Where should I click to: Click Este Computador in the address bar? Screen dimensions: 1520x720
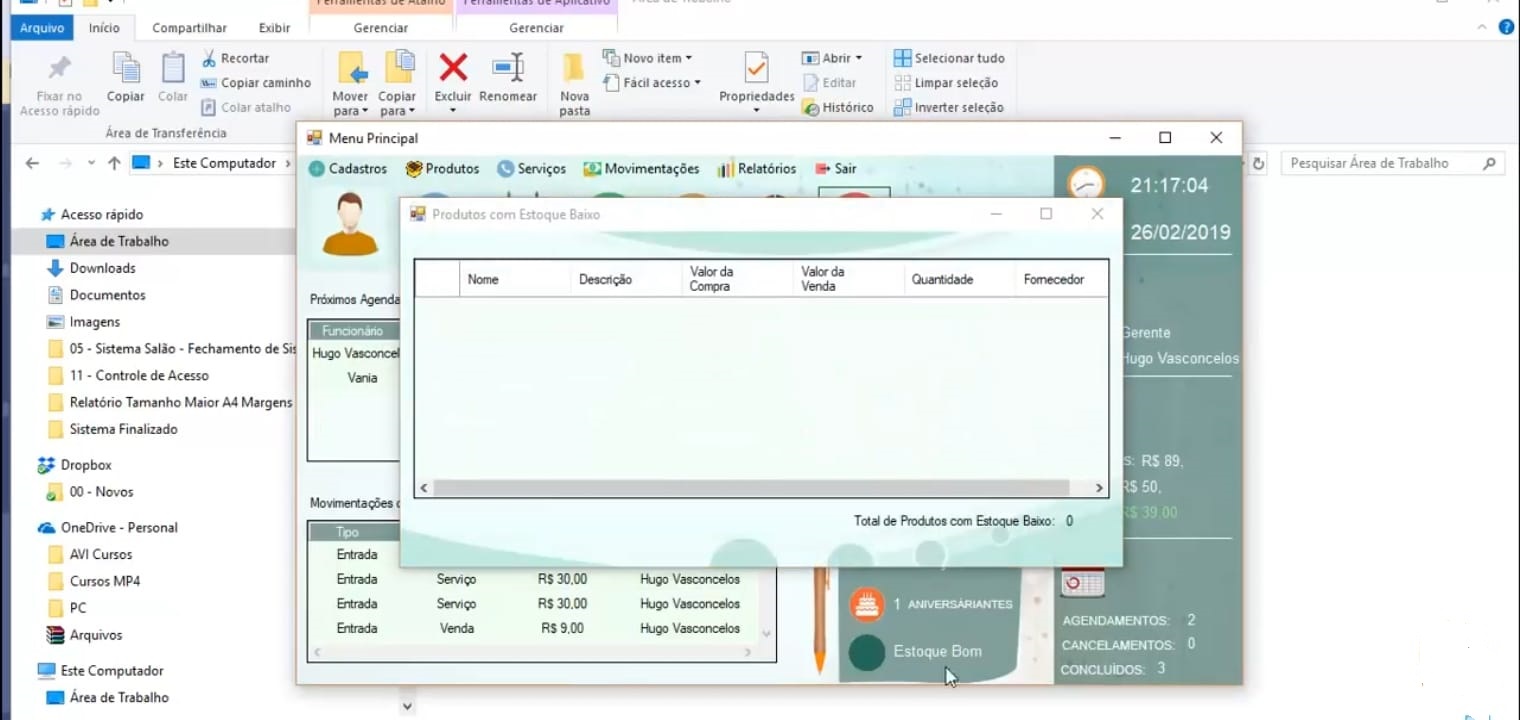click(x=225, y=163)
